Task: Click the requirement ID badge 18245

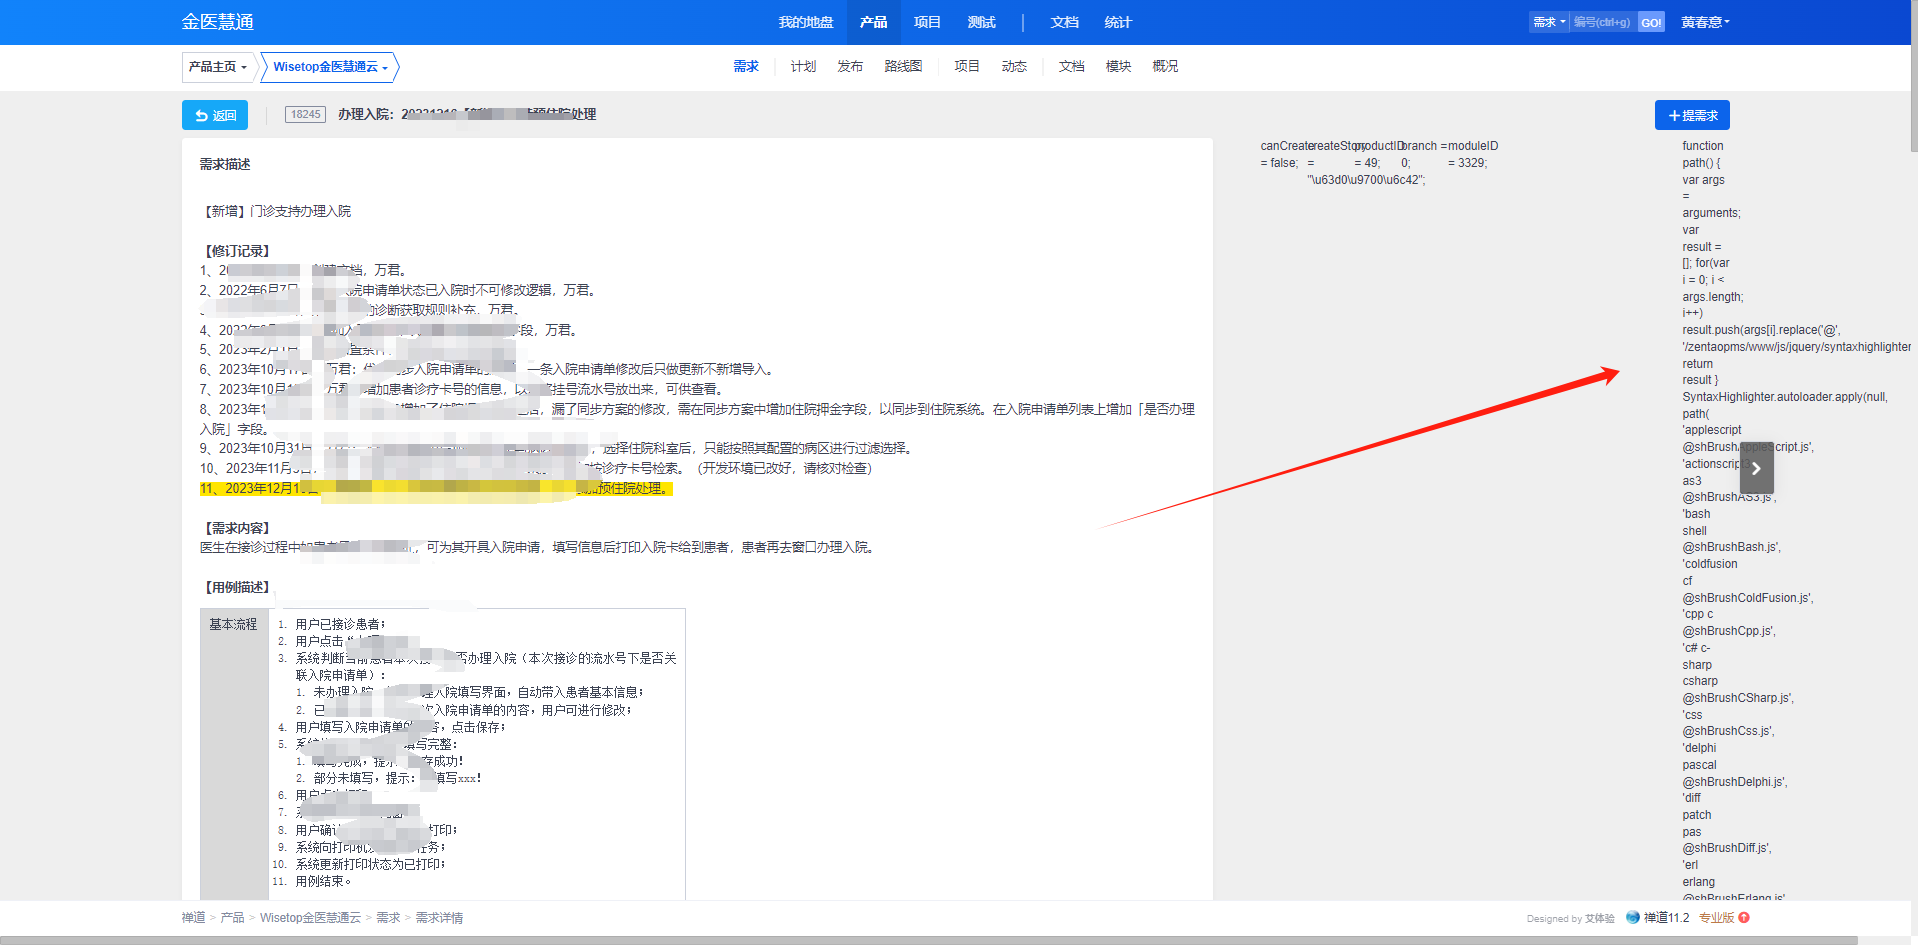Action: click(x=305, y=114)
